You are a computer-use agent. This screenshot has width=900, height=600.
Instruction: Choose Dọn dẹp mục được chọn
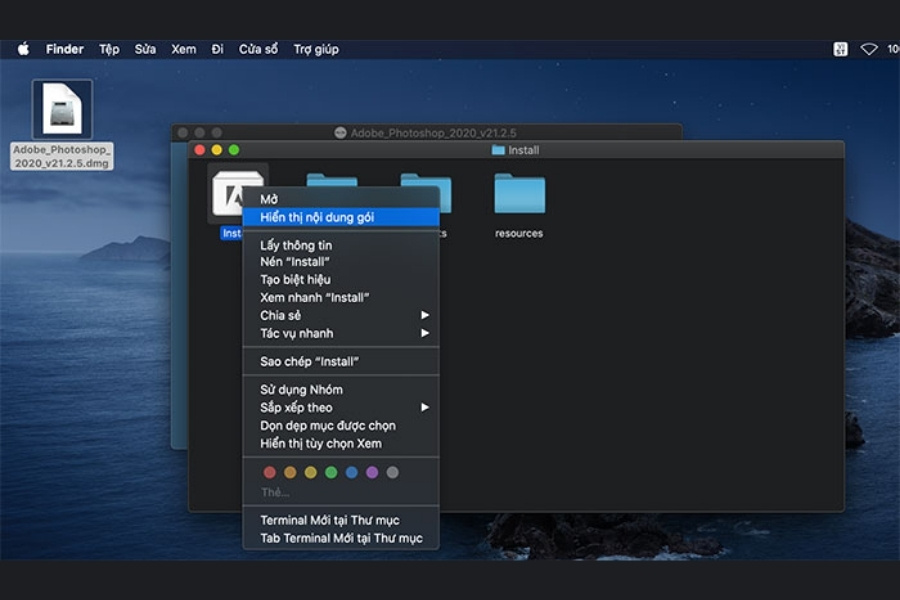coord(341,425)
